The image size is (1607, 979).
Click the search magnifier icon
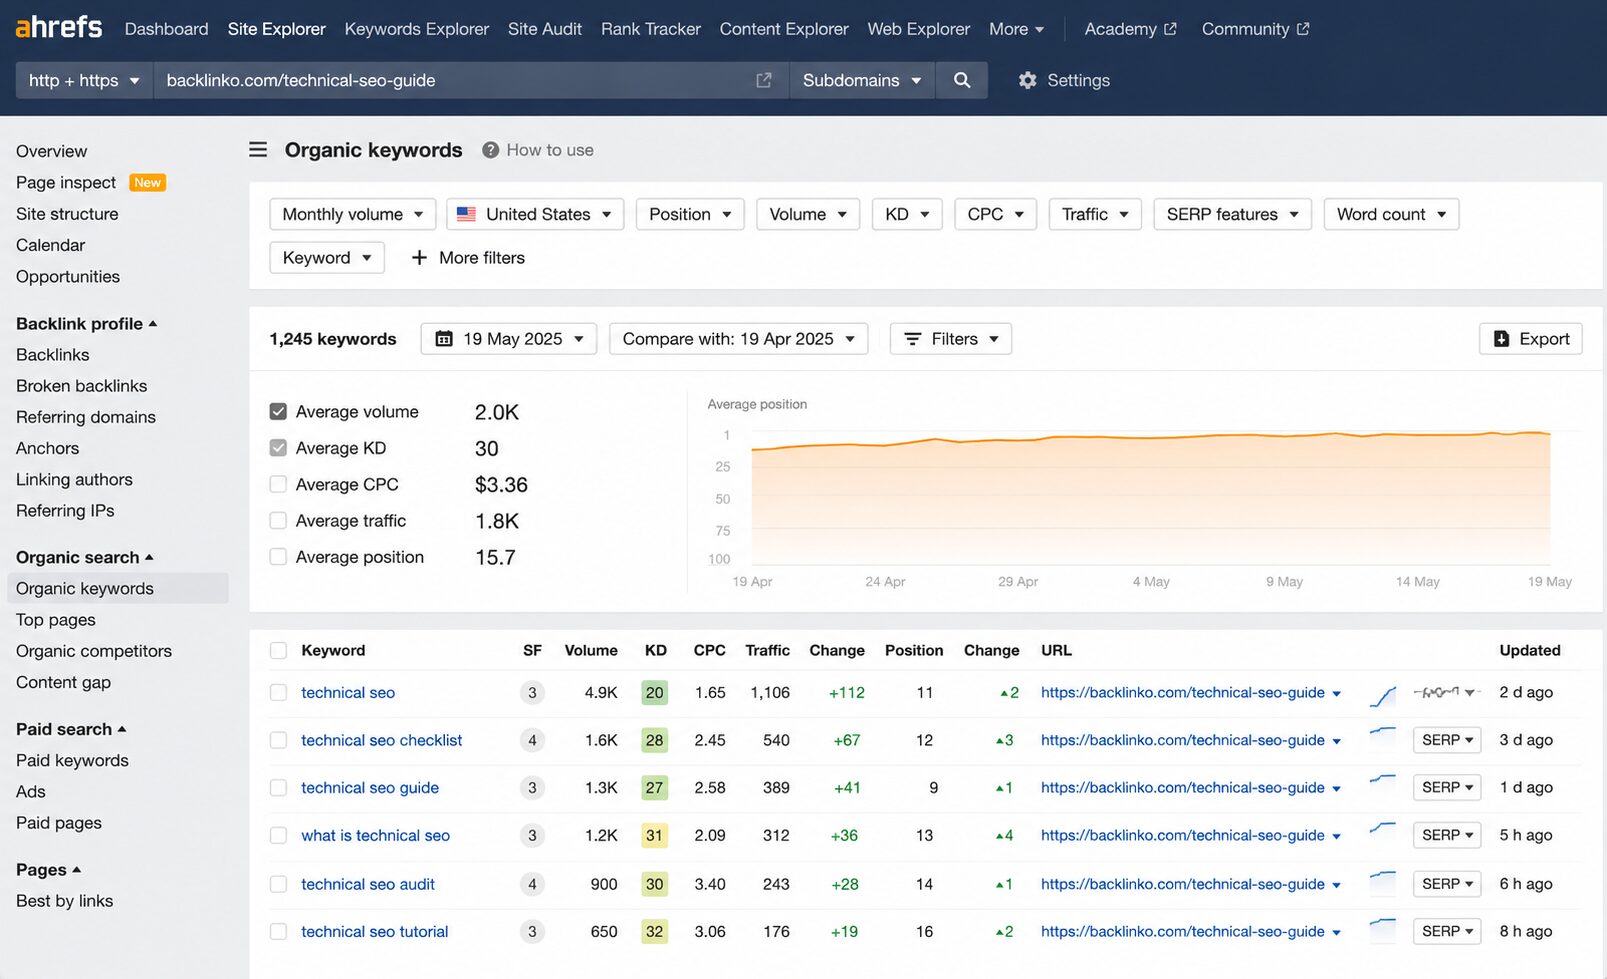962,80
